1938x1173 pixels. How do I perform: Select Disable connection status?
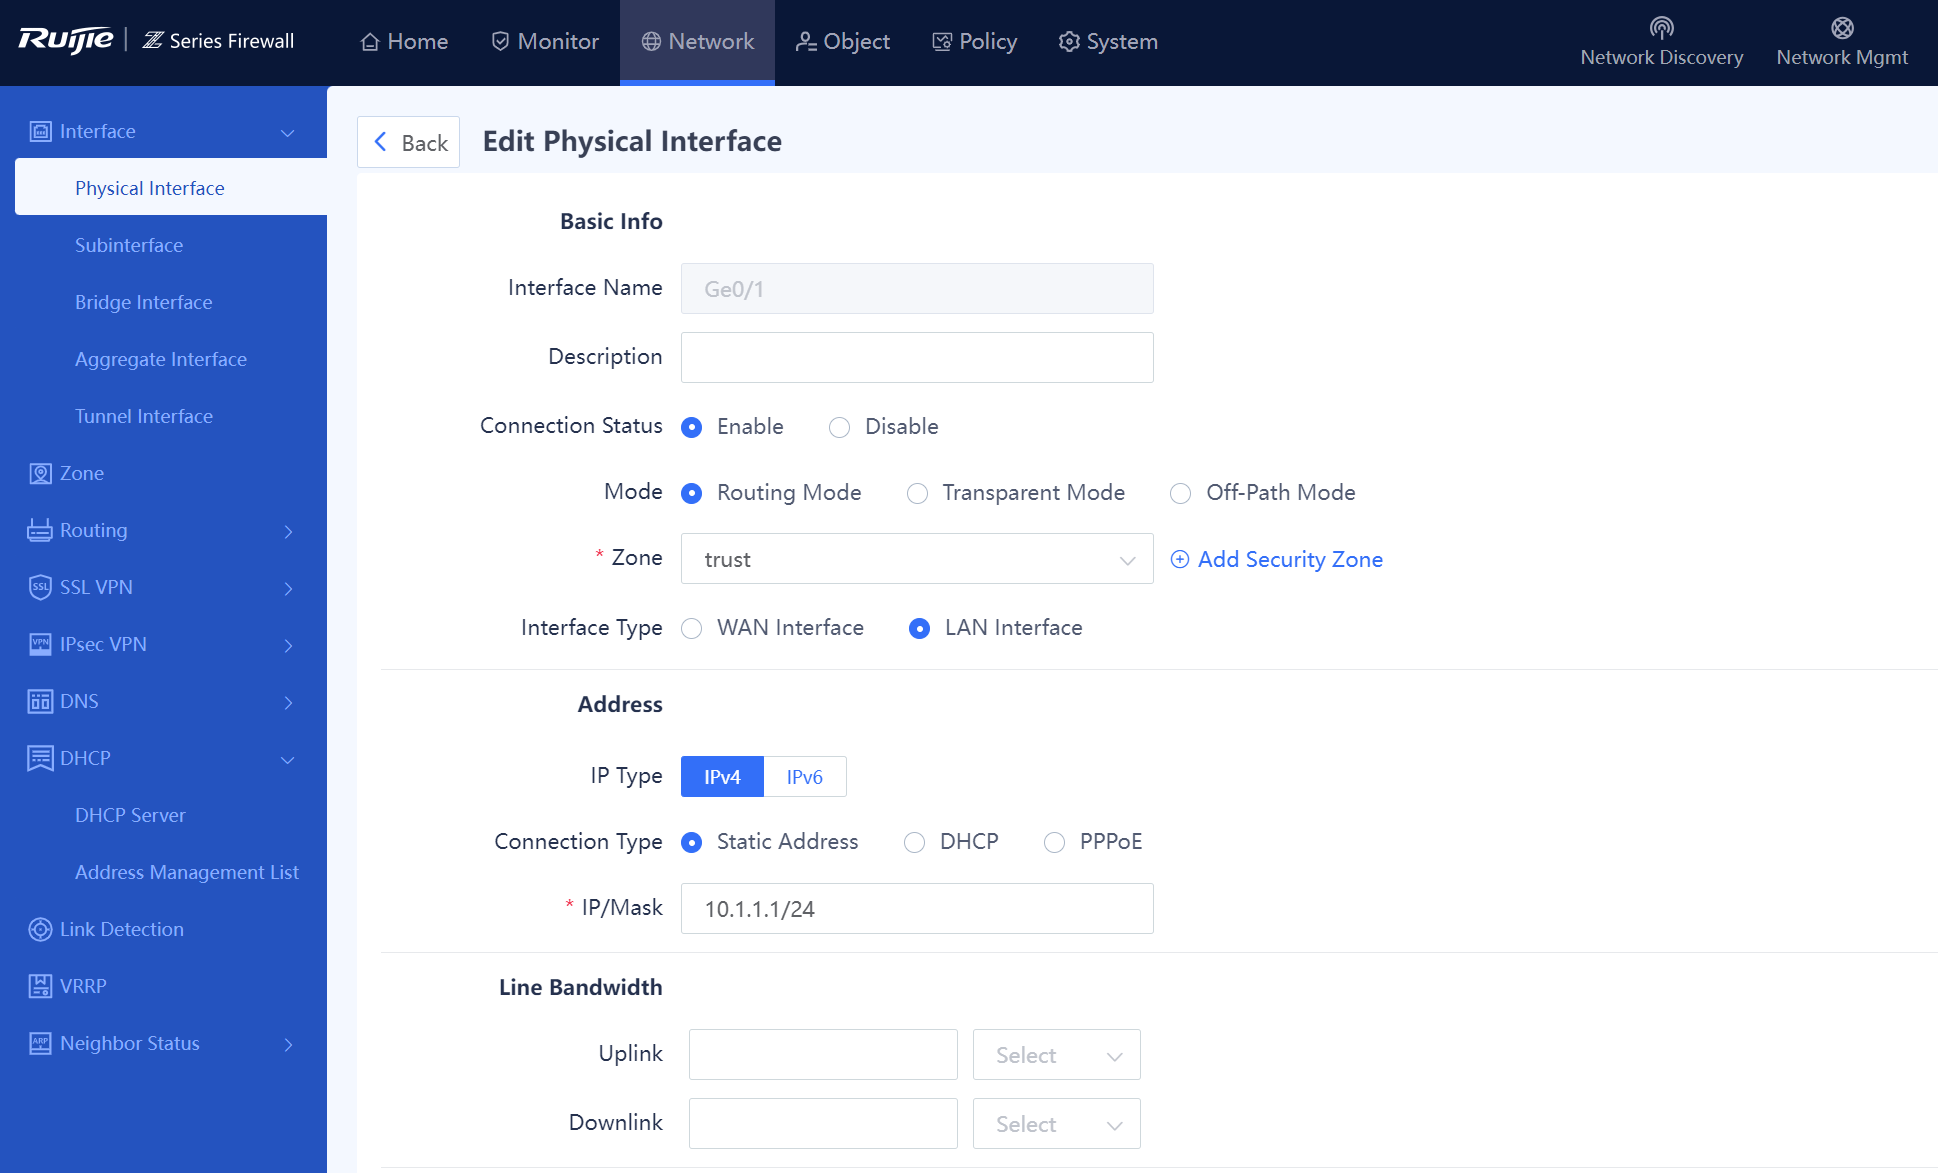tap(839, 427)
